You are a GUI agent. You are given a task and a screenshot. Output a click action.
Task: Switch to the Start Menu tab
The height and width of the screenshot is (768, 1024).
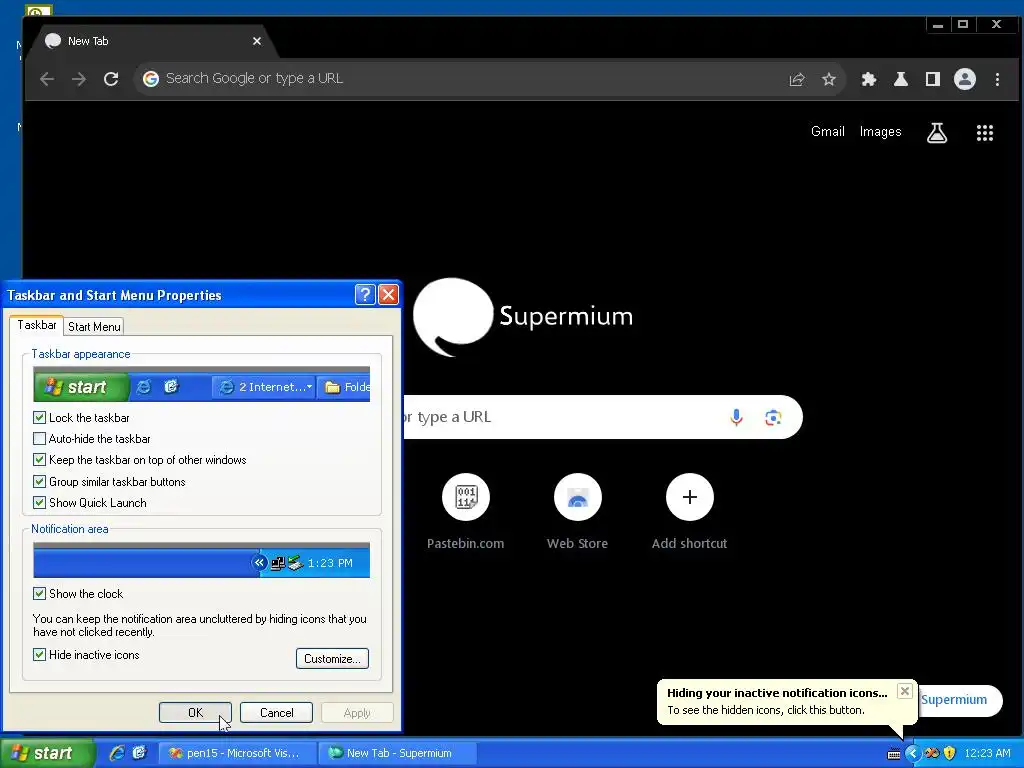tap(94, 327)
